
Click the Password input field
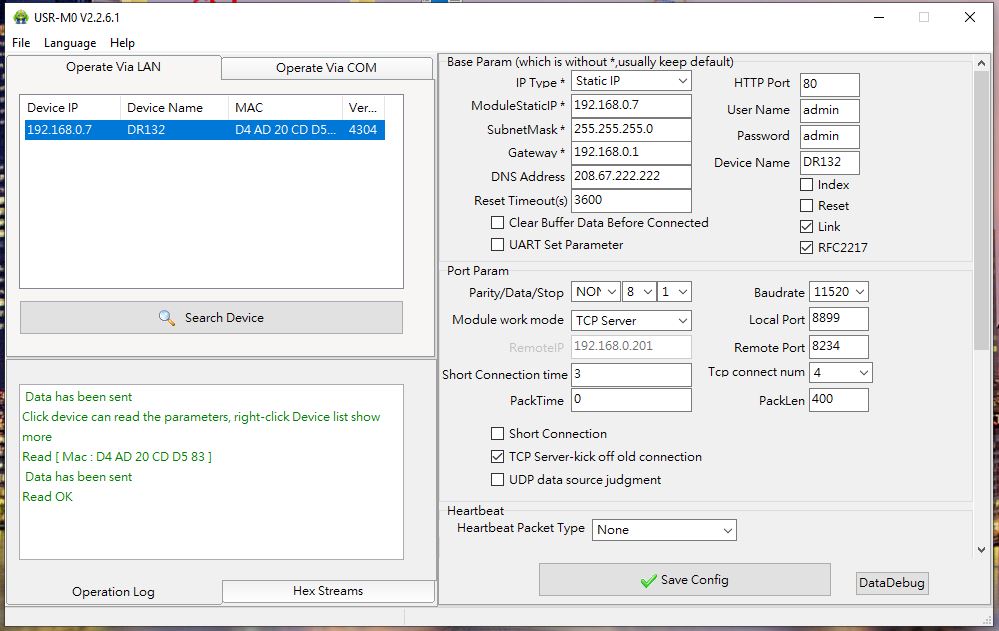[830, 136]
